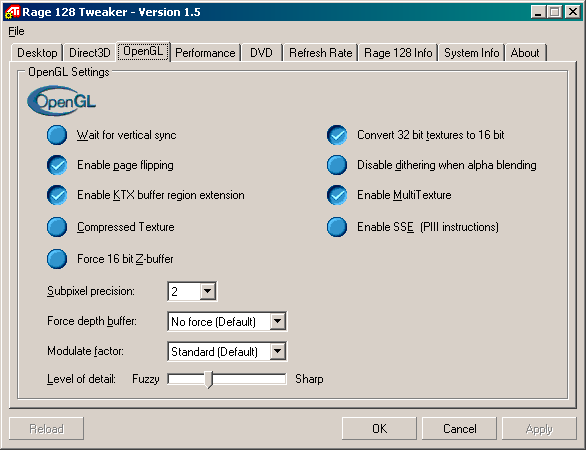
Task: View the Rage 128 Info tab
Action: (x=398, y=53)
